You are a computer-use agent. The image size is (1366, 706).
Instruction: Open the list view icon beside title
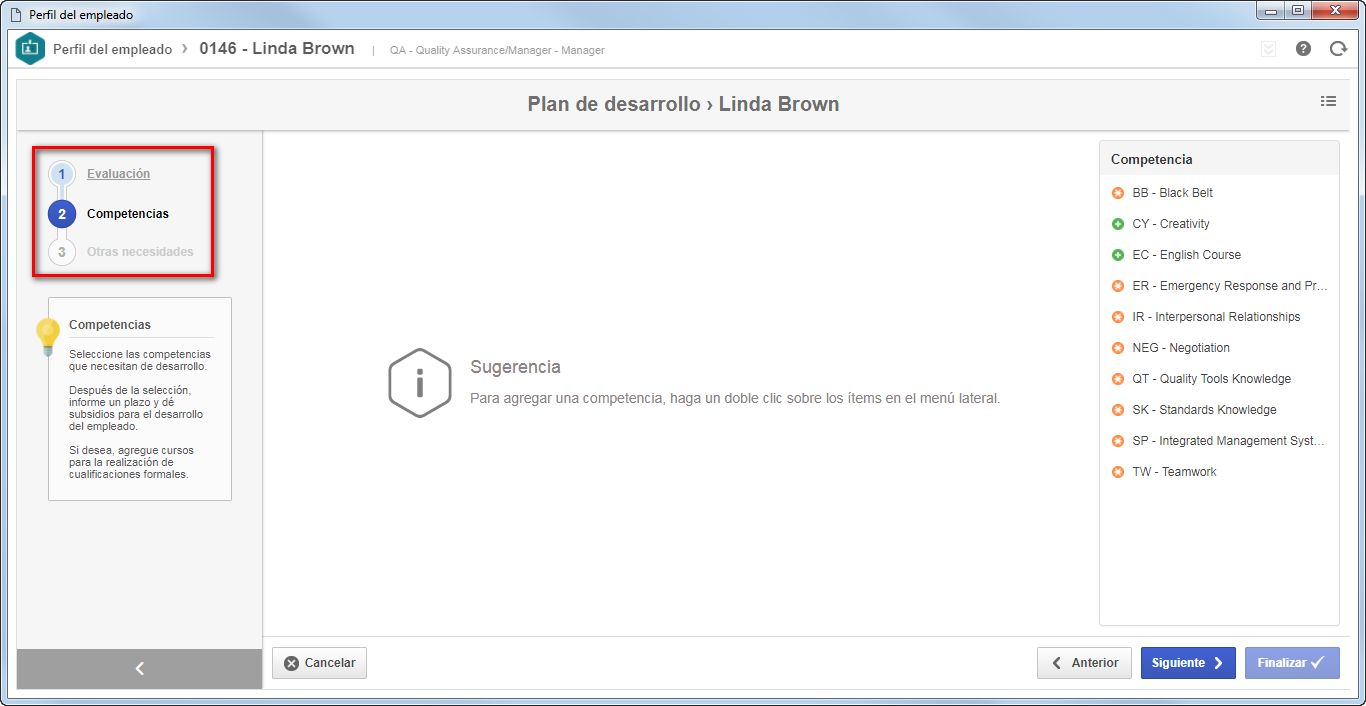point(1328,101)
